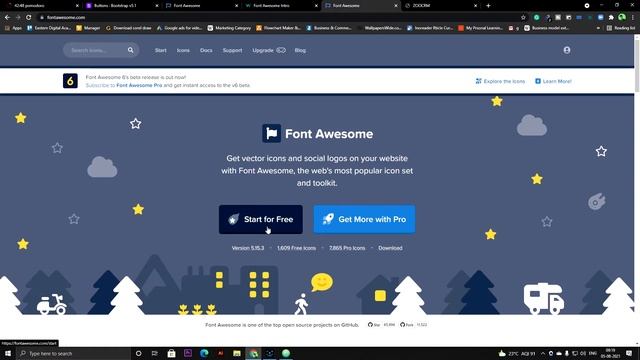Click the white camper van icon
The image size is (640, 360).
[544, 298]
